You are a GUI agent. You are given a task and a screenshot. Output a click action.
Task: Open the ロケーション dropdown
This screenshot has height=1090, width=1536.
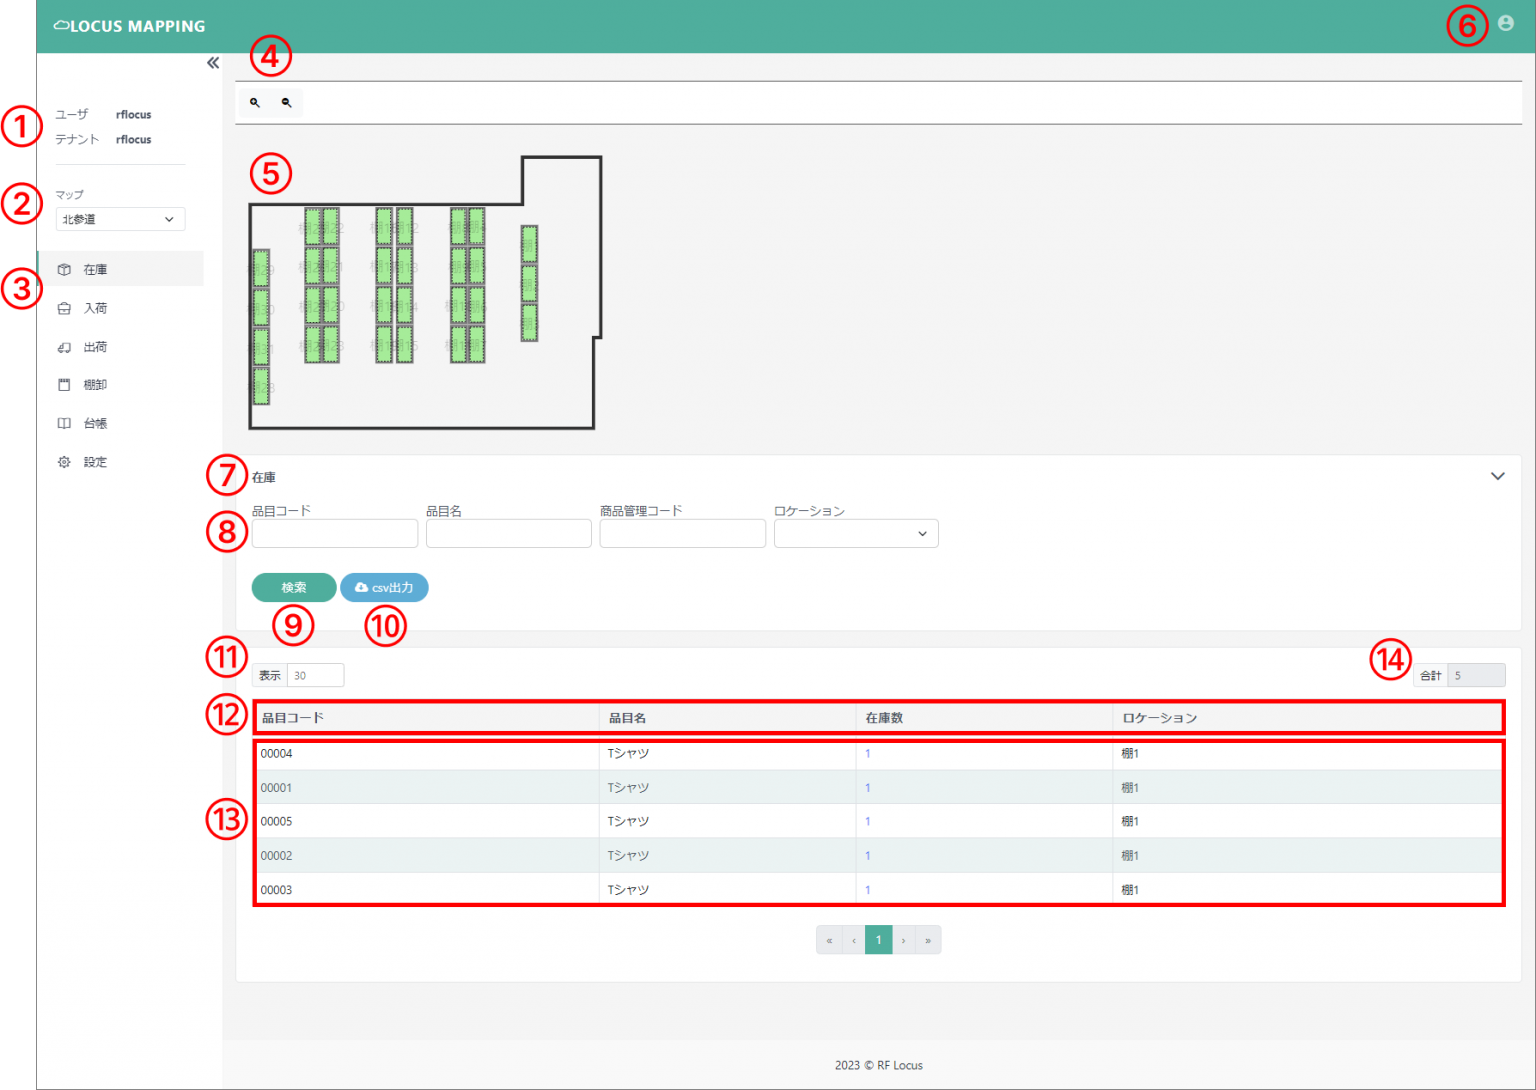coord(855,534)
